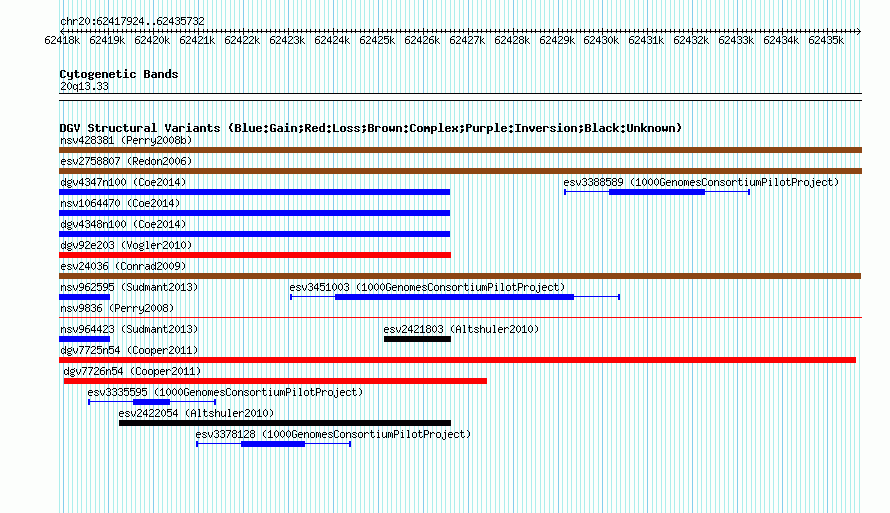The image size is (890, 513).
Task: Click the esv3378128 variant label
Action: pyautogui.click(x=333, y=434)
